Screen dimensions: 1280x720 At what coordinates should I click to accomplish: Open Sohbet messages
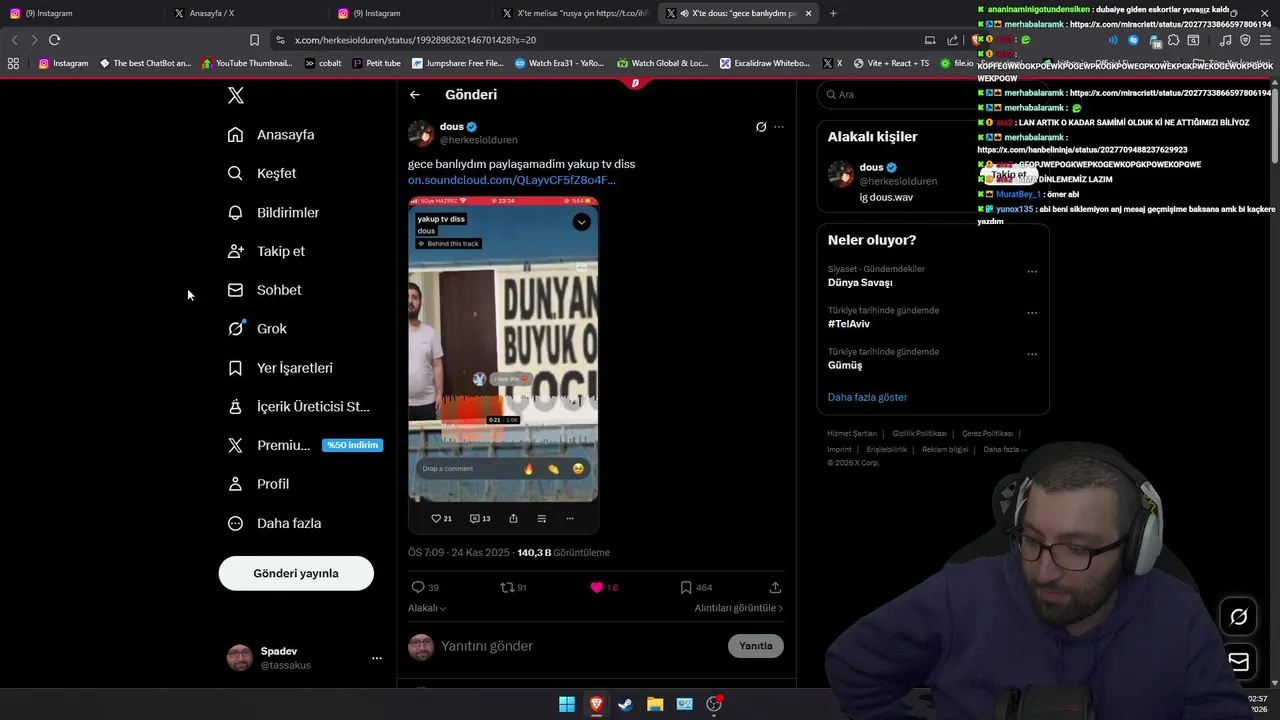(264, 290)
